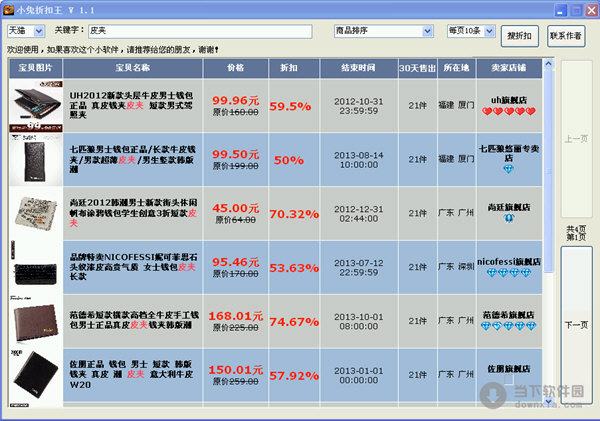Click the 53.63% discount value

pyautogui.click(x=294, y=268)
